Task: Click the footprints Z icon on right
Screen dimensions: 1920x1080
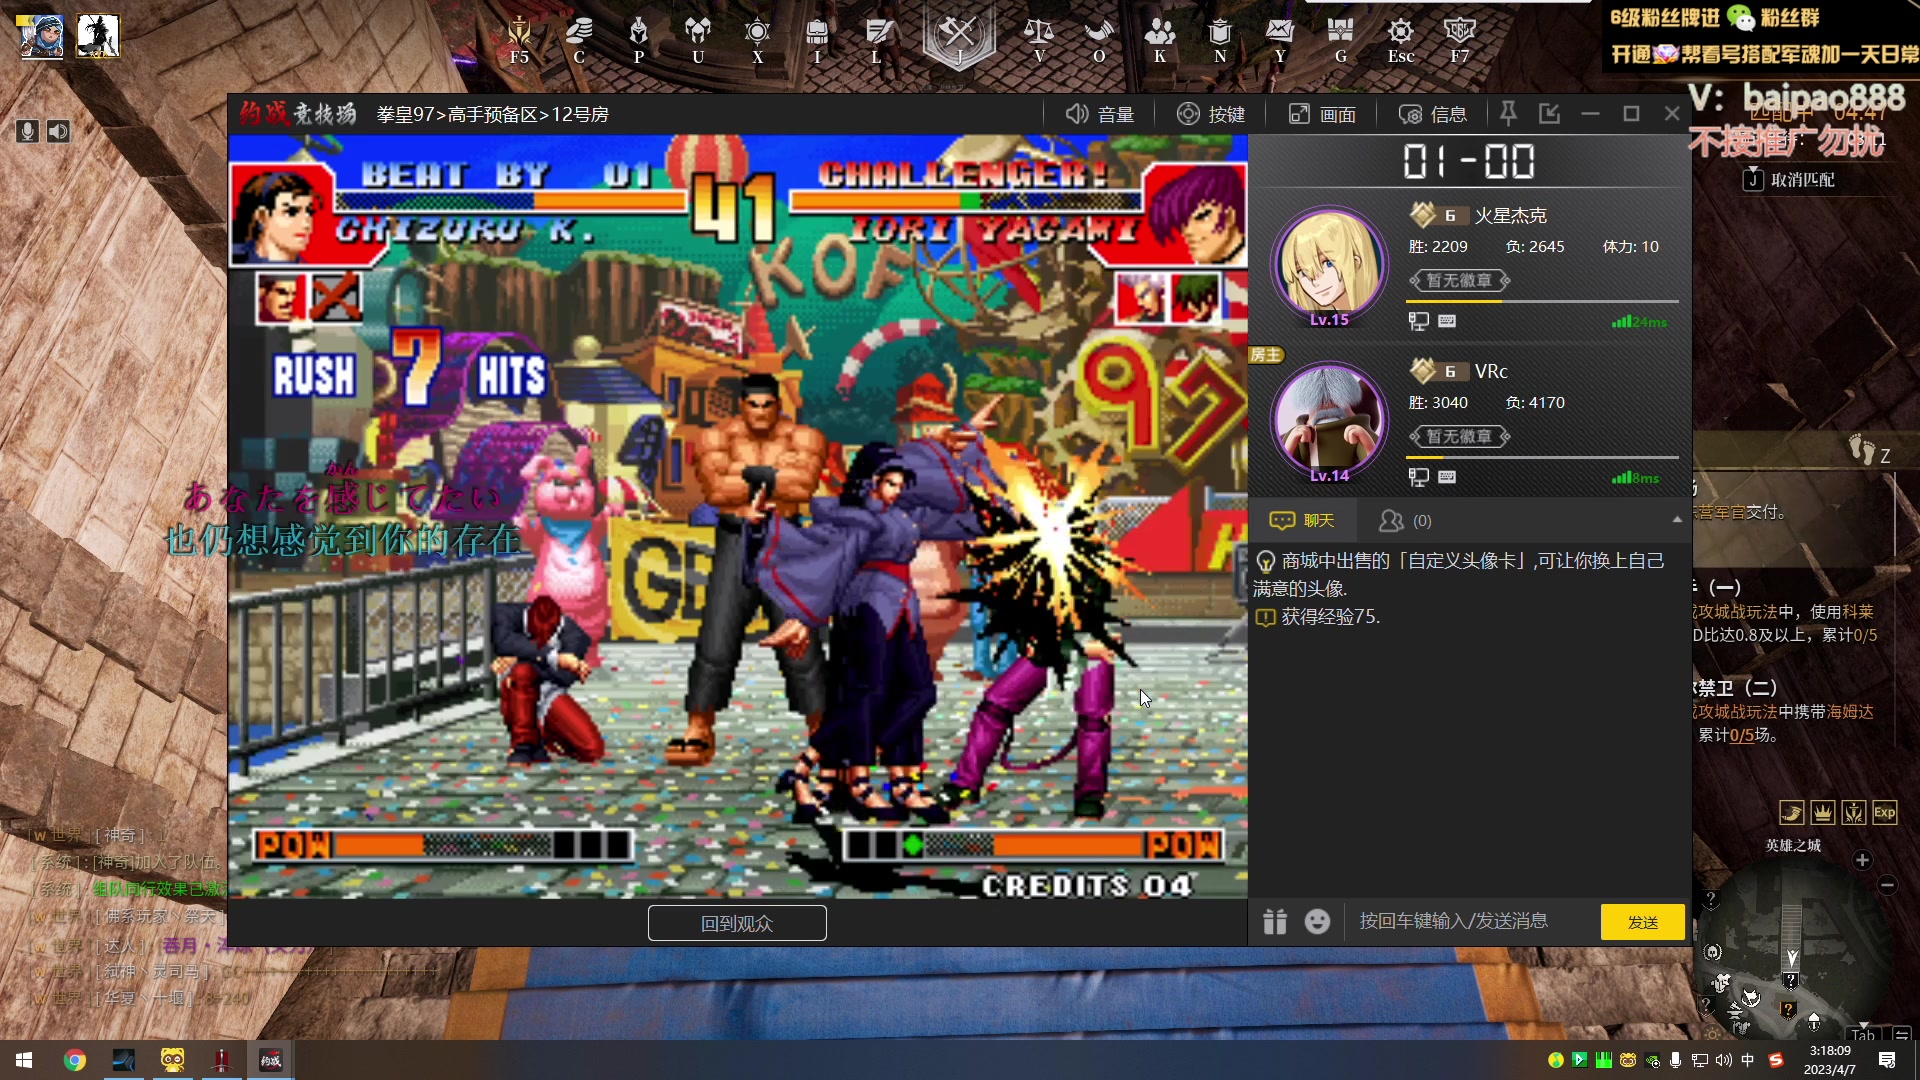Action: point(1869,451)
